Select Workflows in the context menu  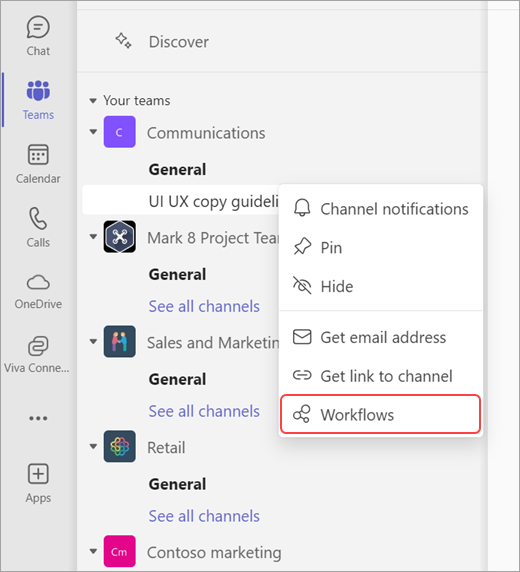click(x=380, y=414)
